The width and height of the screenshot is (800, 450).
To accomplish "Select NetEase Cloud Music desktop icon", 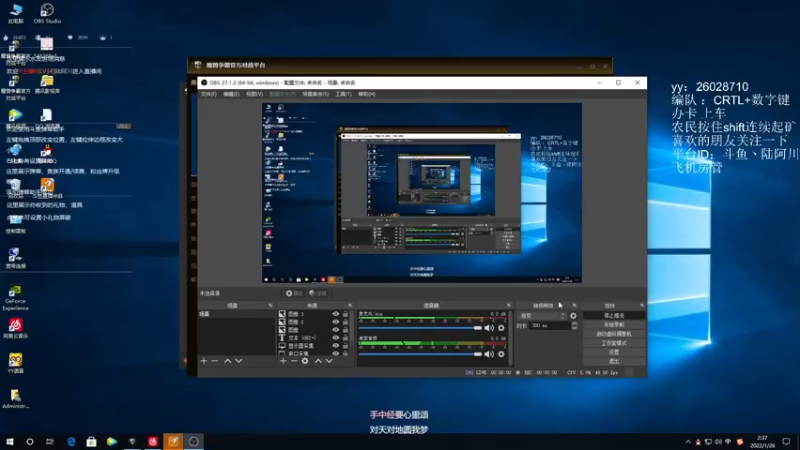I will coord(15,328).
